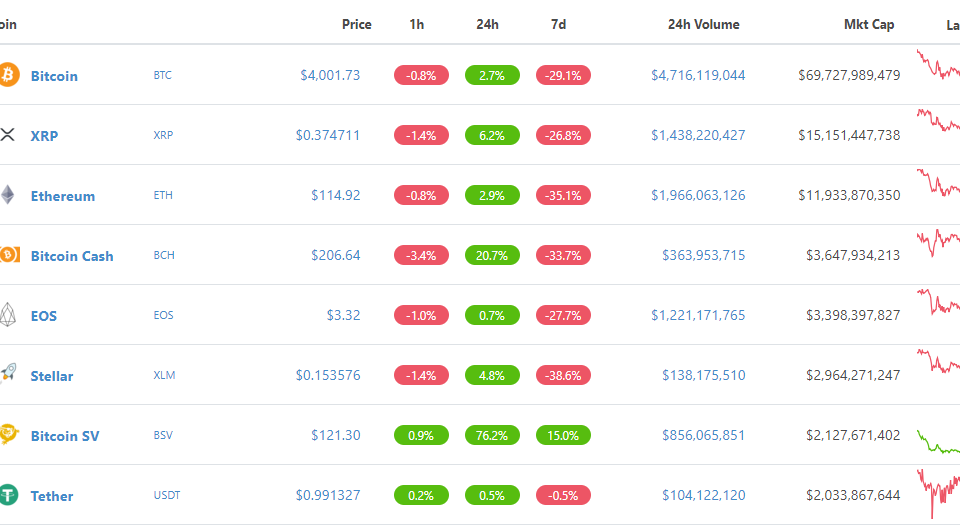Click the XRP logo icon
Screen dimensions: 960x526
pyautogui.click(x=7, y=135)
